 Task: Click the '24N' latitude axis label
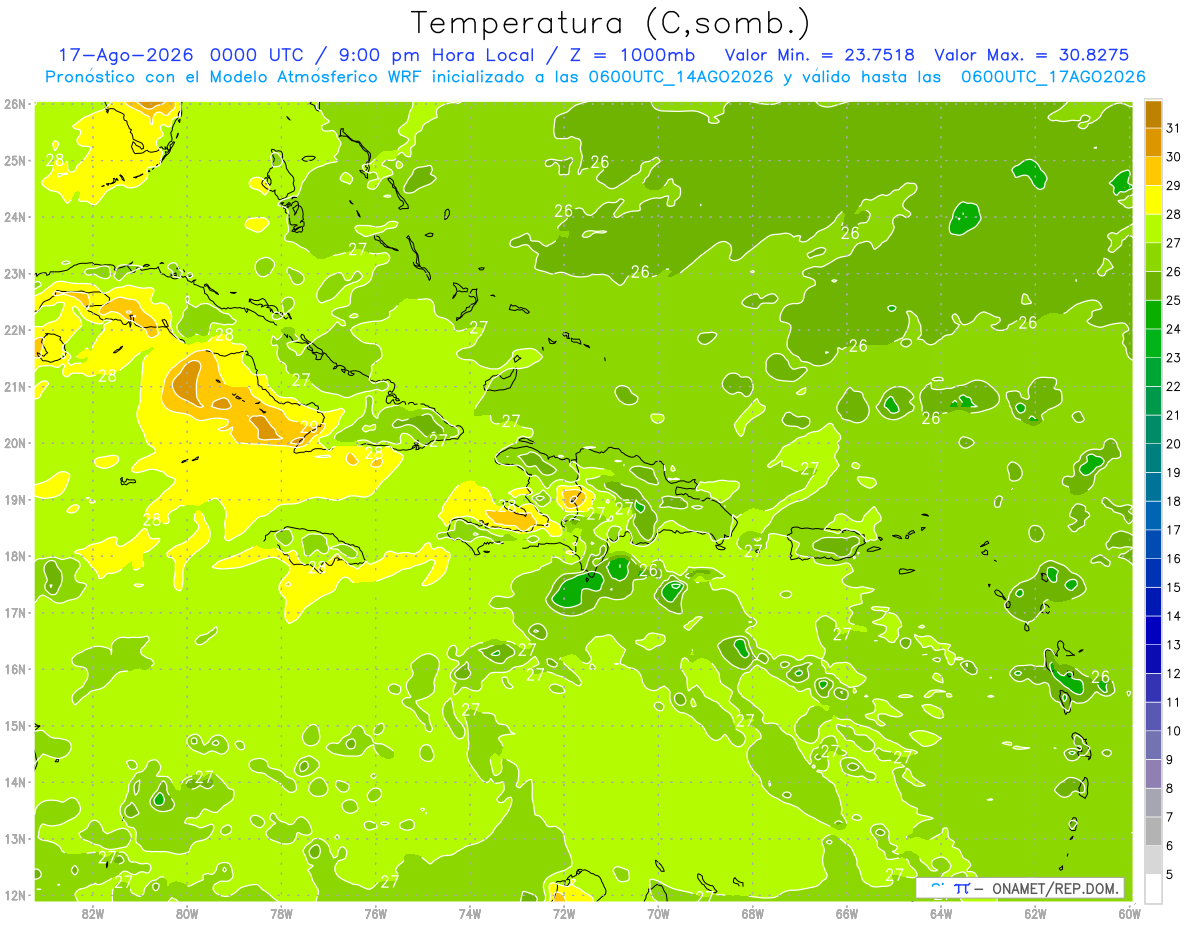15,217
